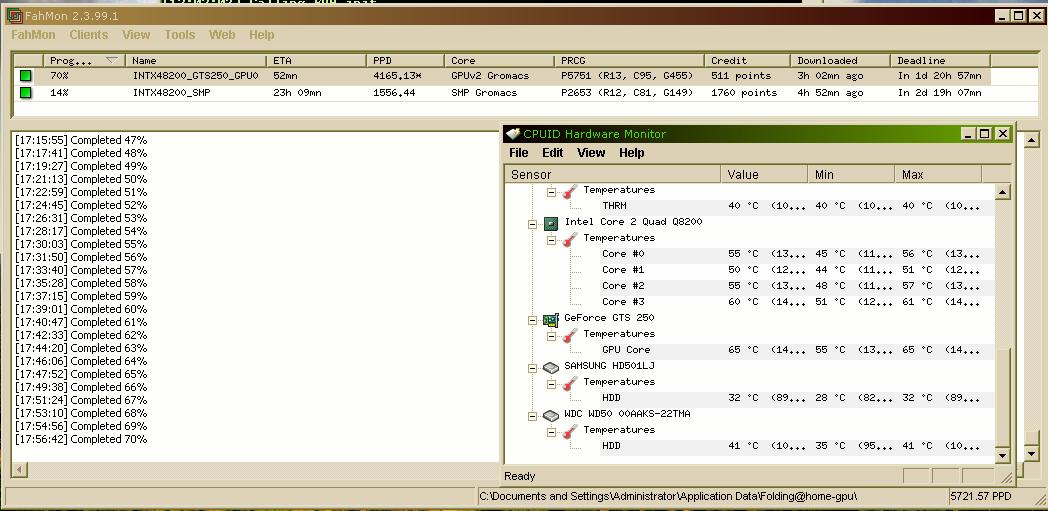Click thermometer icon under Intel Core 2 Quad
Image resolution: width=1048 pixels, height=511 pixels.
569,239
